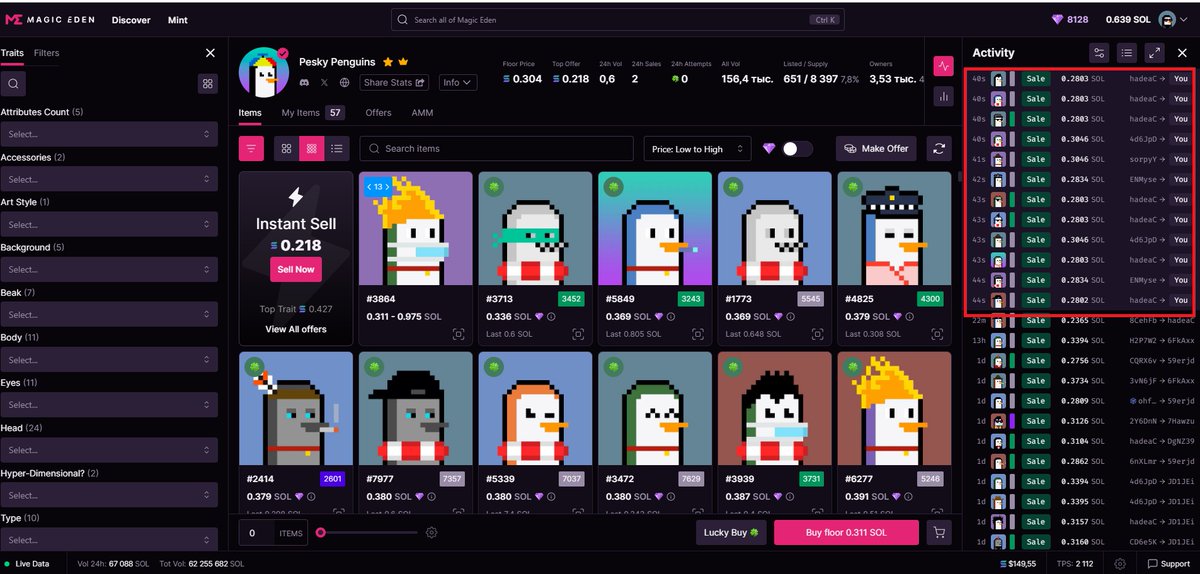This screenshot has width=1200, height=574.
Task: Switch to list view
Action: tap(337, 148)
